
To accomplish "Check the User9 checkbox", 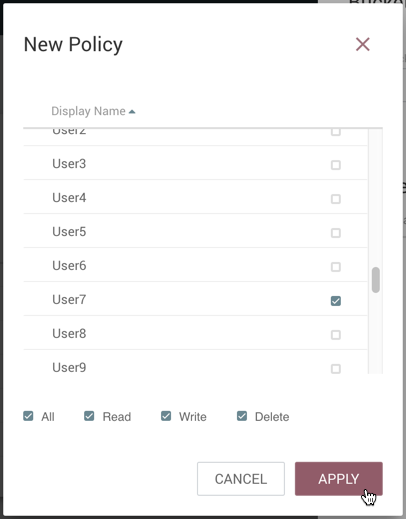I will tap(336, 369).
